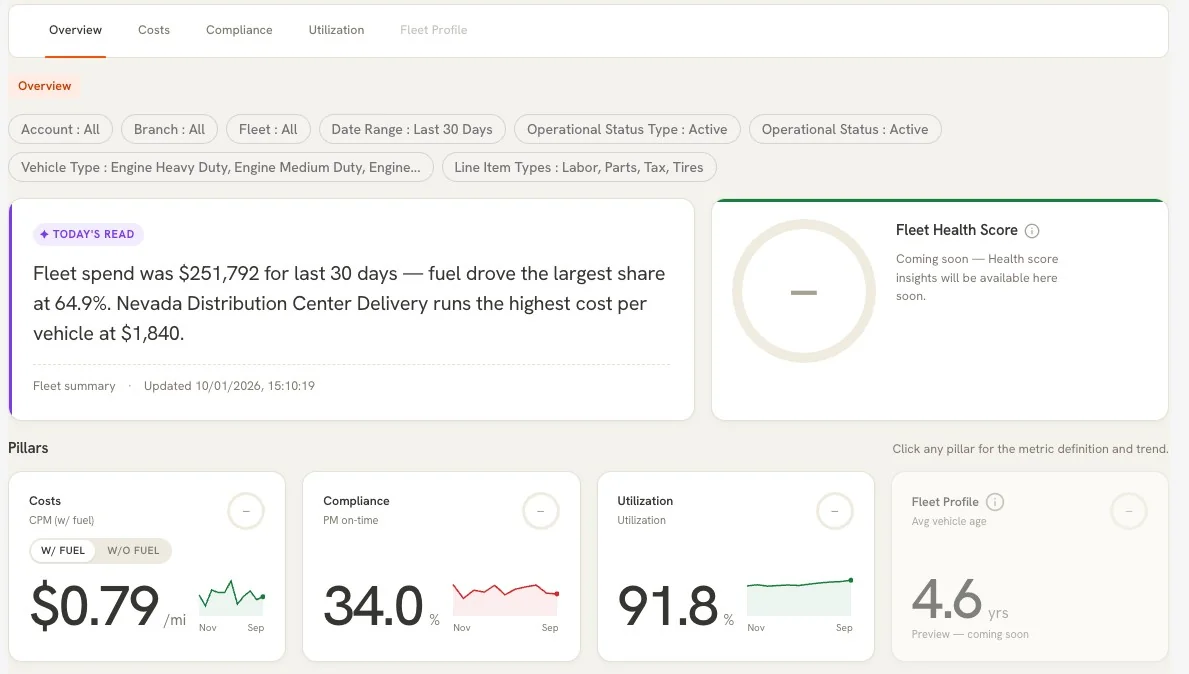The width and height of the screenshot is (1189, 674).
Task: Click the Fleet Profile pillar score circle
Action: [x=1129, y=511]
